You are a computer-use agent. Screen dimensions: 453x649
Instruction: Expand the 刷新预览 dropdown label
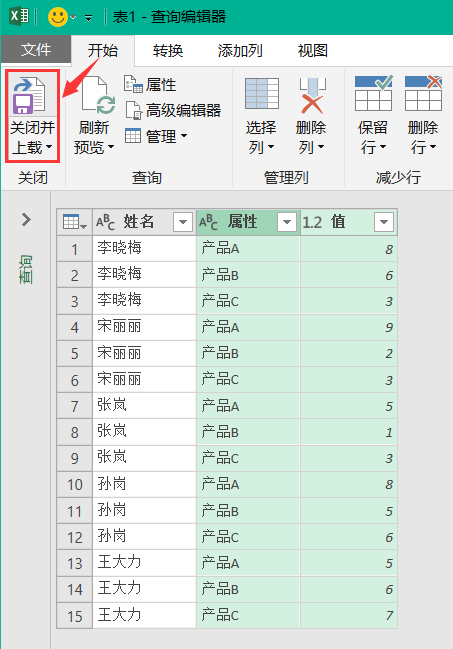[94, 137]
